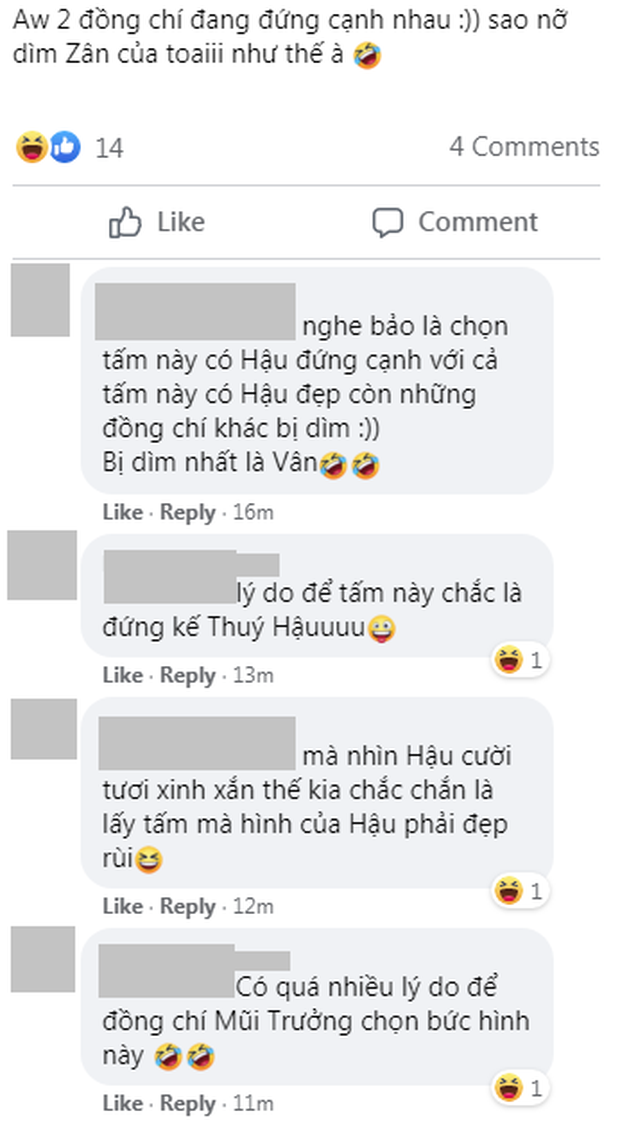
Task: Open the 11m timestamp of last comment
Action: tap(253, 1103)
